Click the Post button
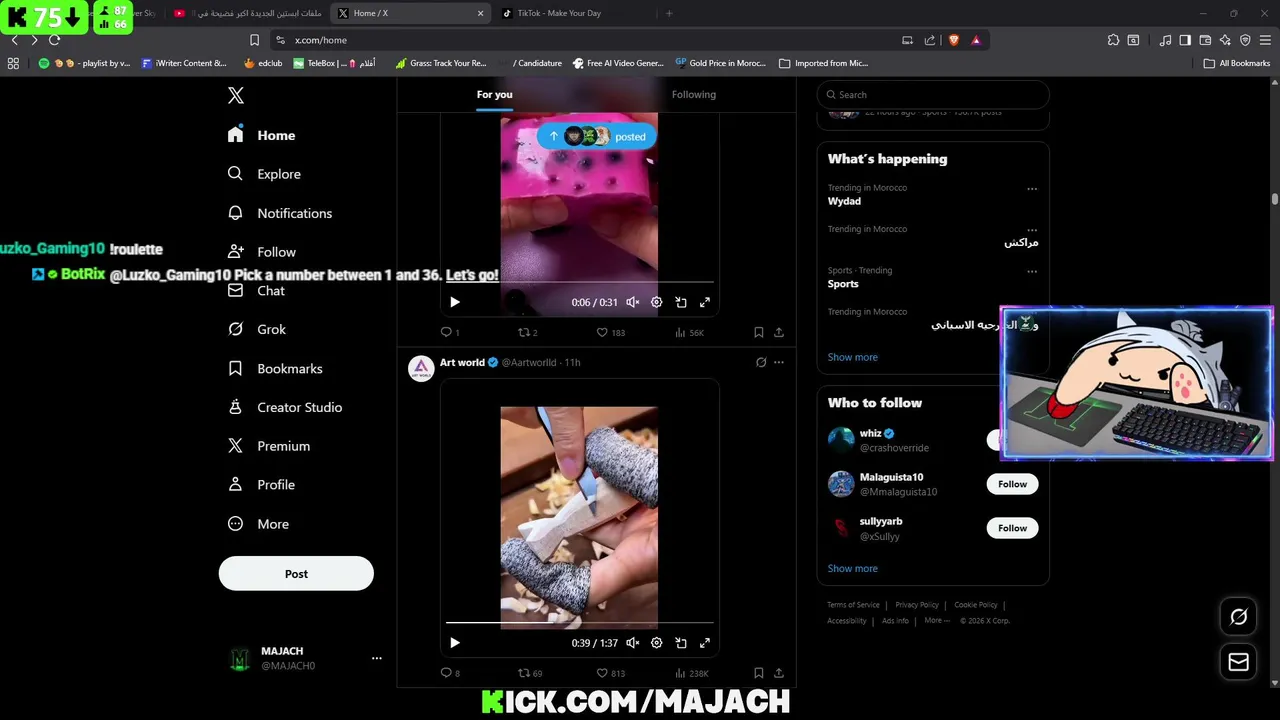This screenshot has height=720, width=1280. [296, 574]
